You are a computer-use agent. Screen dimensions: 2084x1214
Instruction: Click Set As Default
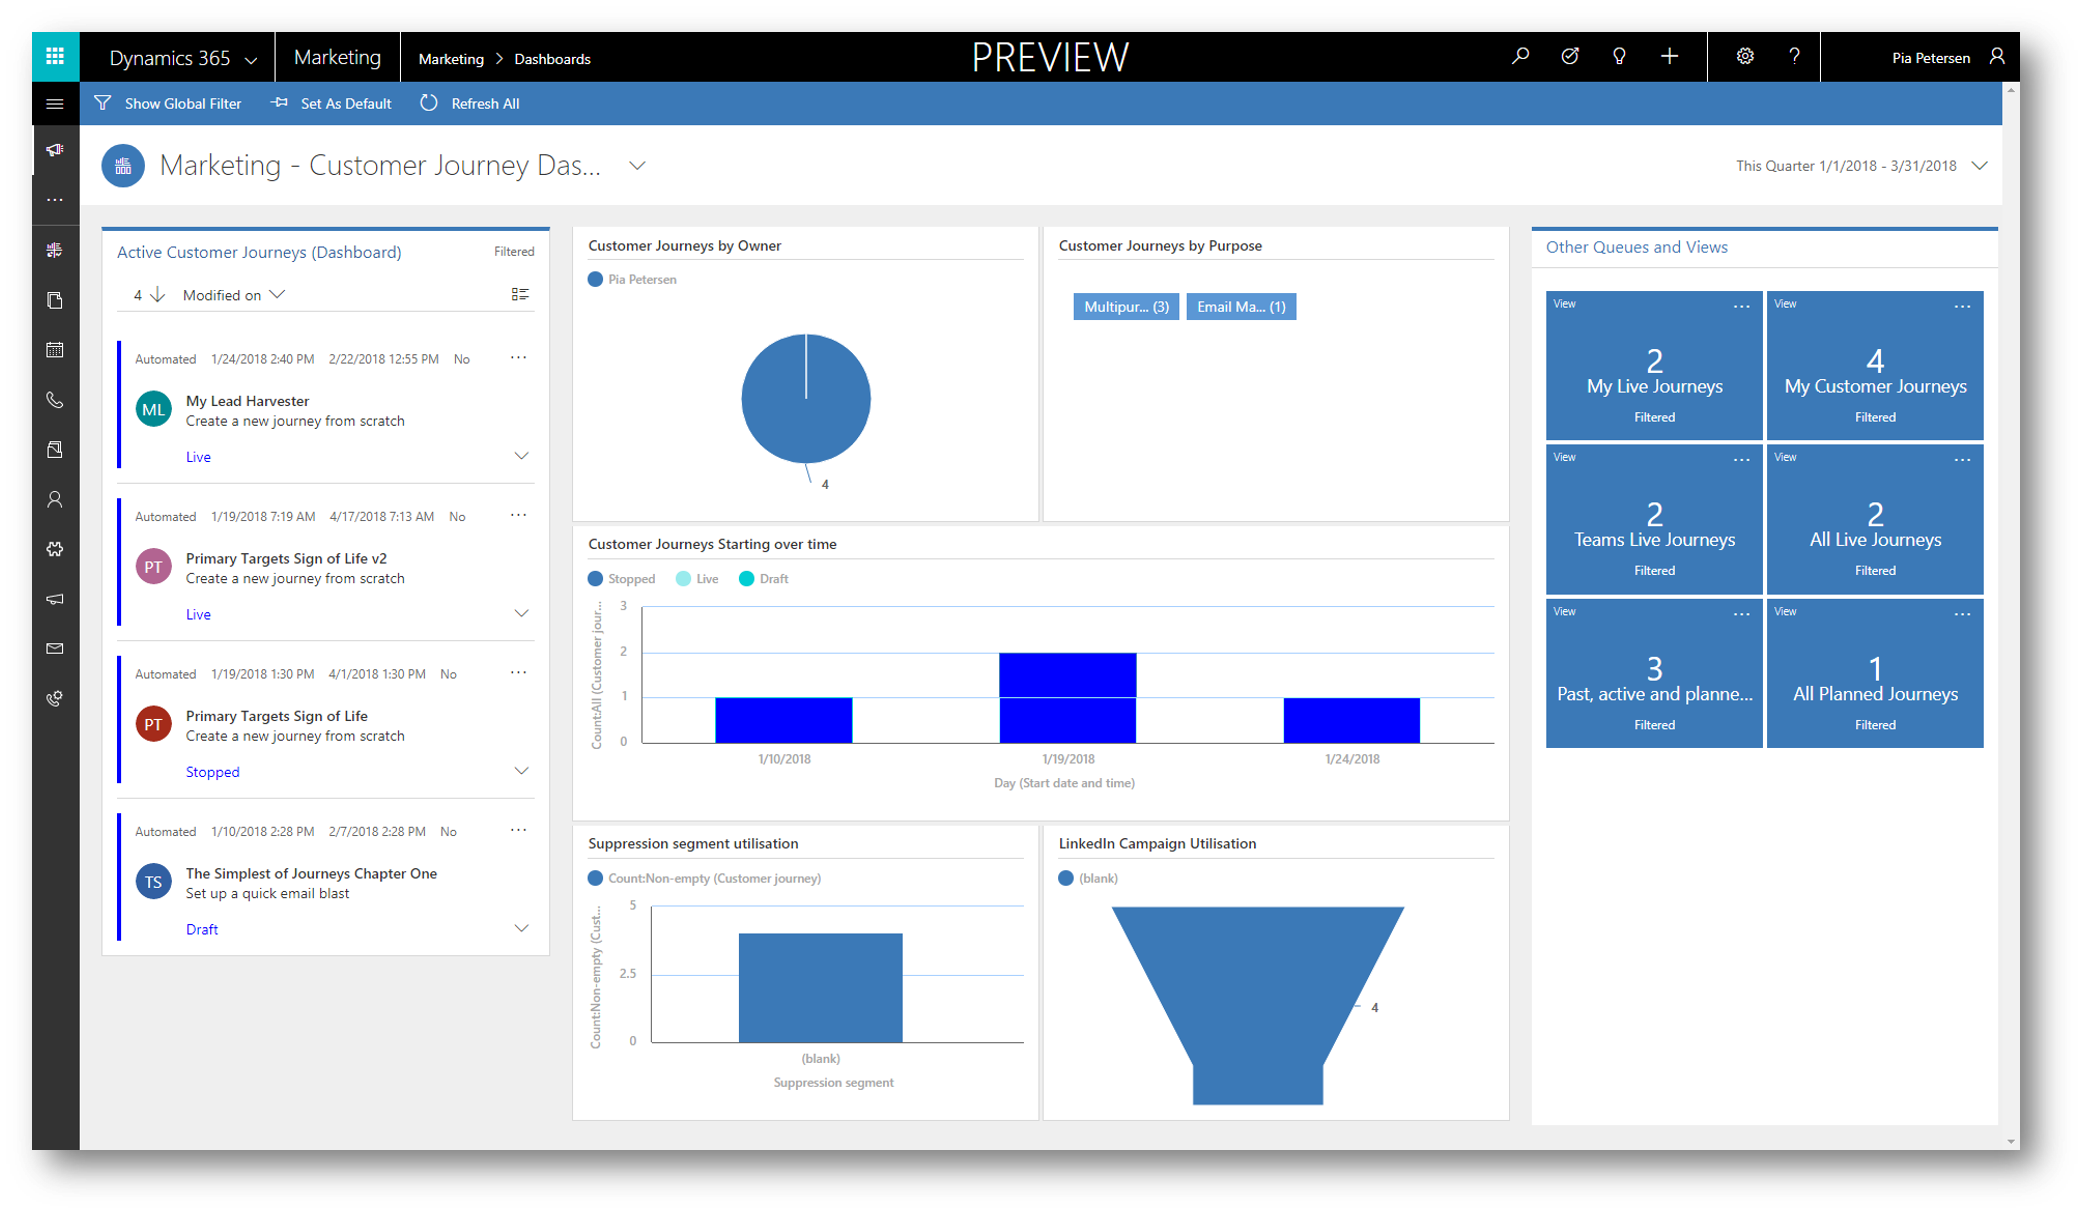331,104
